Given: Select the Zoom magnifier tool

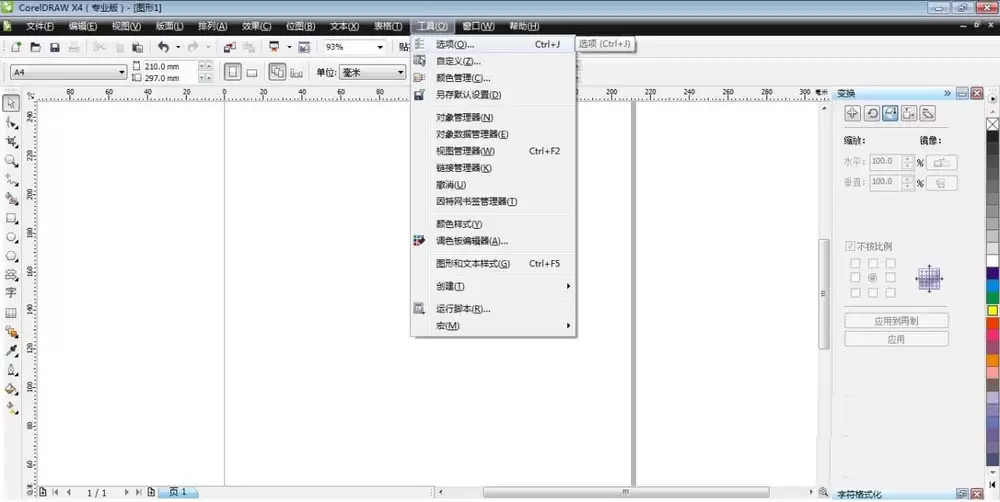Looking at the screenshot, I should (x=11, y=160).
